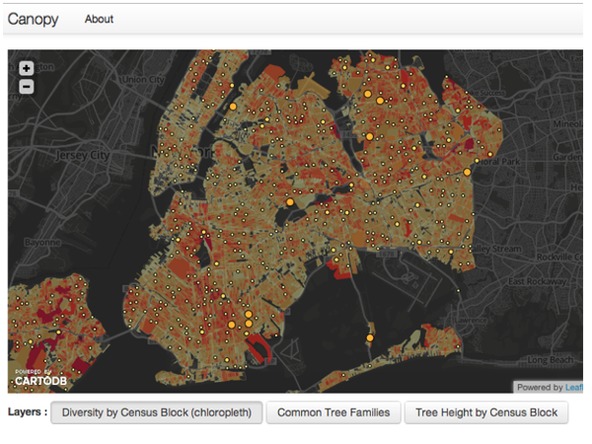The image size is (592, 444).
Task: Open the Leaflet attribution link
Action: coord(574,387)
